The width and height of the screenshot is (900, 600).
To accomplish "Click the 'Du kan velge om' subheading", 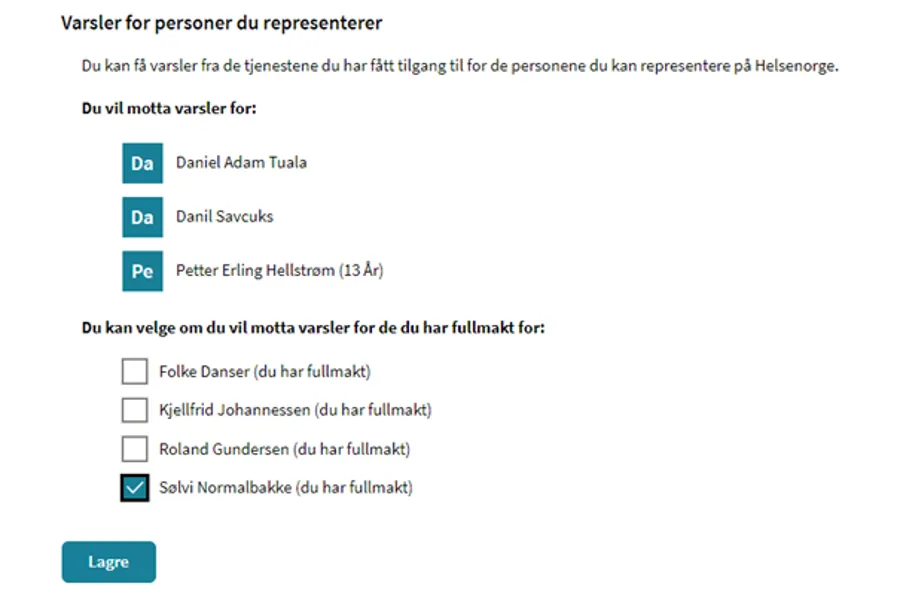I will [313, 327].
